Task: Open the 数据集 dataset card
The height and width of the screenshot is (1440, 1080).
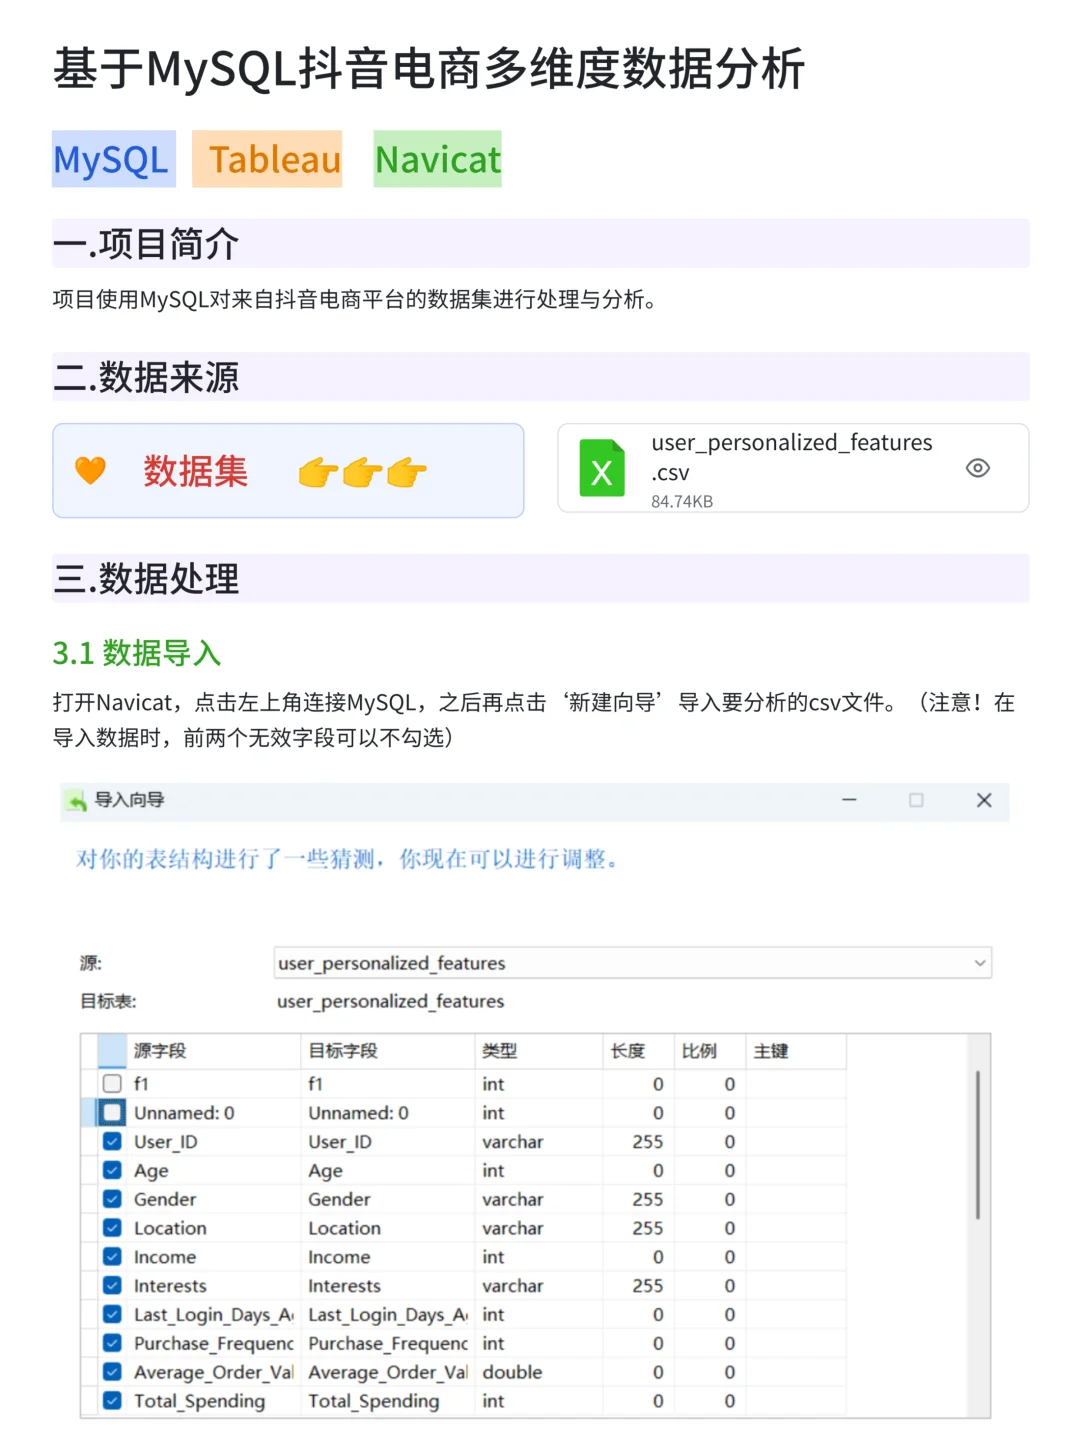Action: (x=288, y=470)
